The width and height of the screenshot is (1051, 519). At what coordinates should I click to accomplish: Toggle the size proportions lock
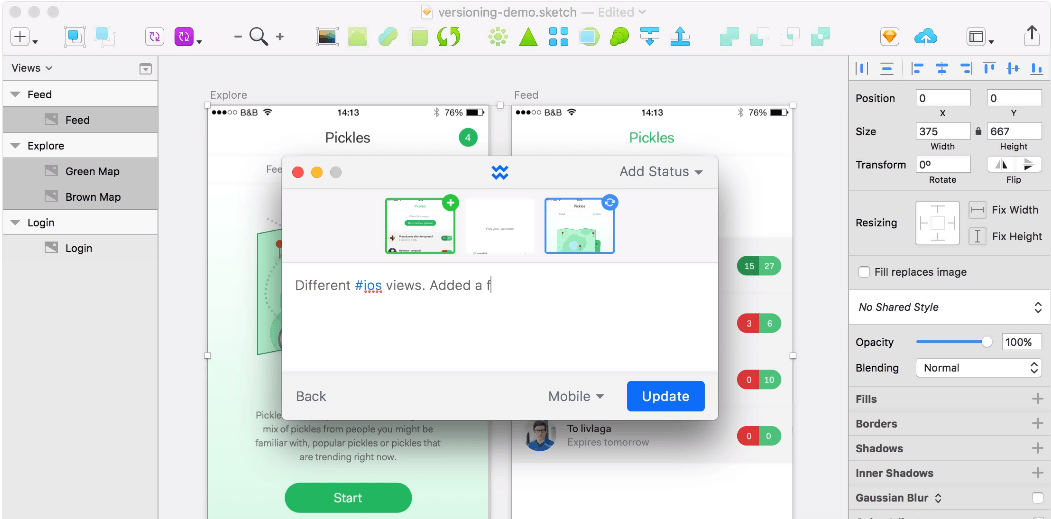pyautogui.click(x=979, y=131)
